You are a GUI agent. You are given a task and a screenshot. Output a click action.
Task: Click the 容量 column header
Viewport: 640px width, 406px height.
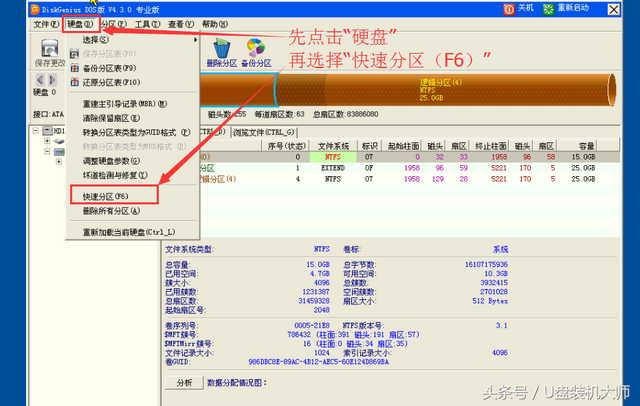coord(576,146)
